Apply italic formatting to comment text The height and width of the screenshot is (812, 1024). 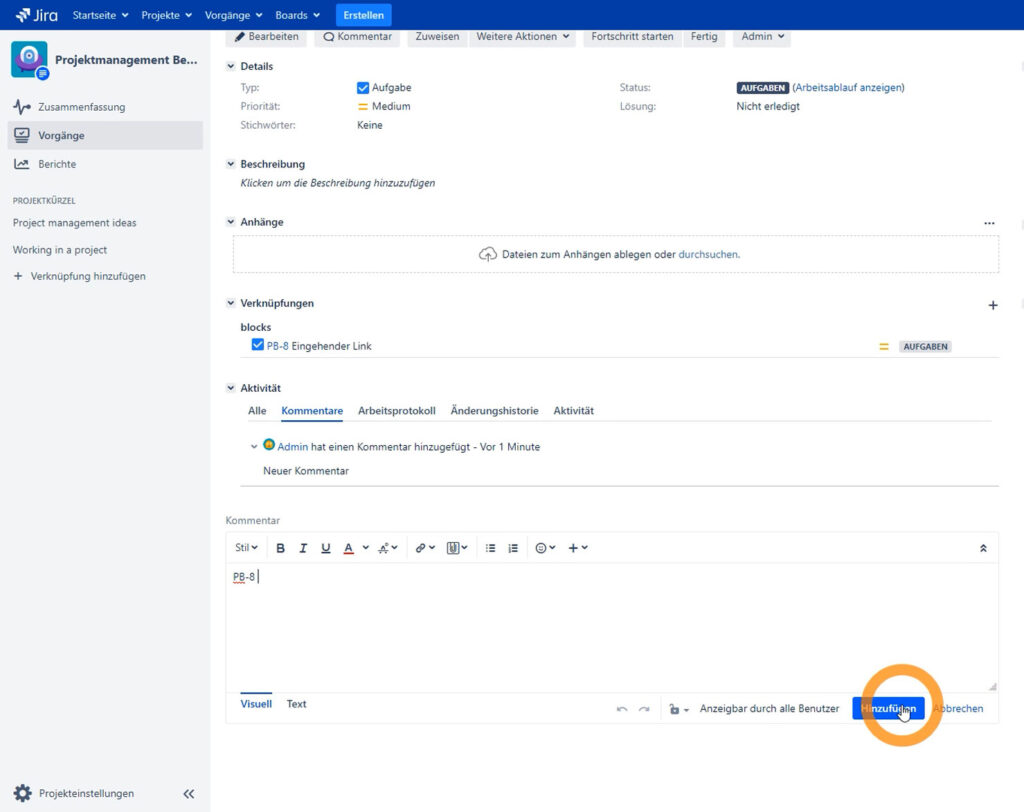click(303, 547)
